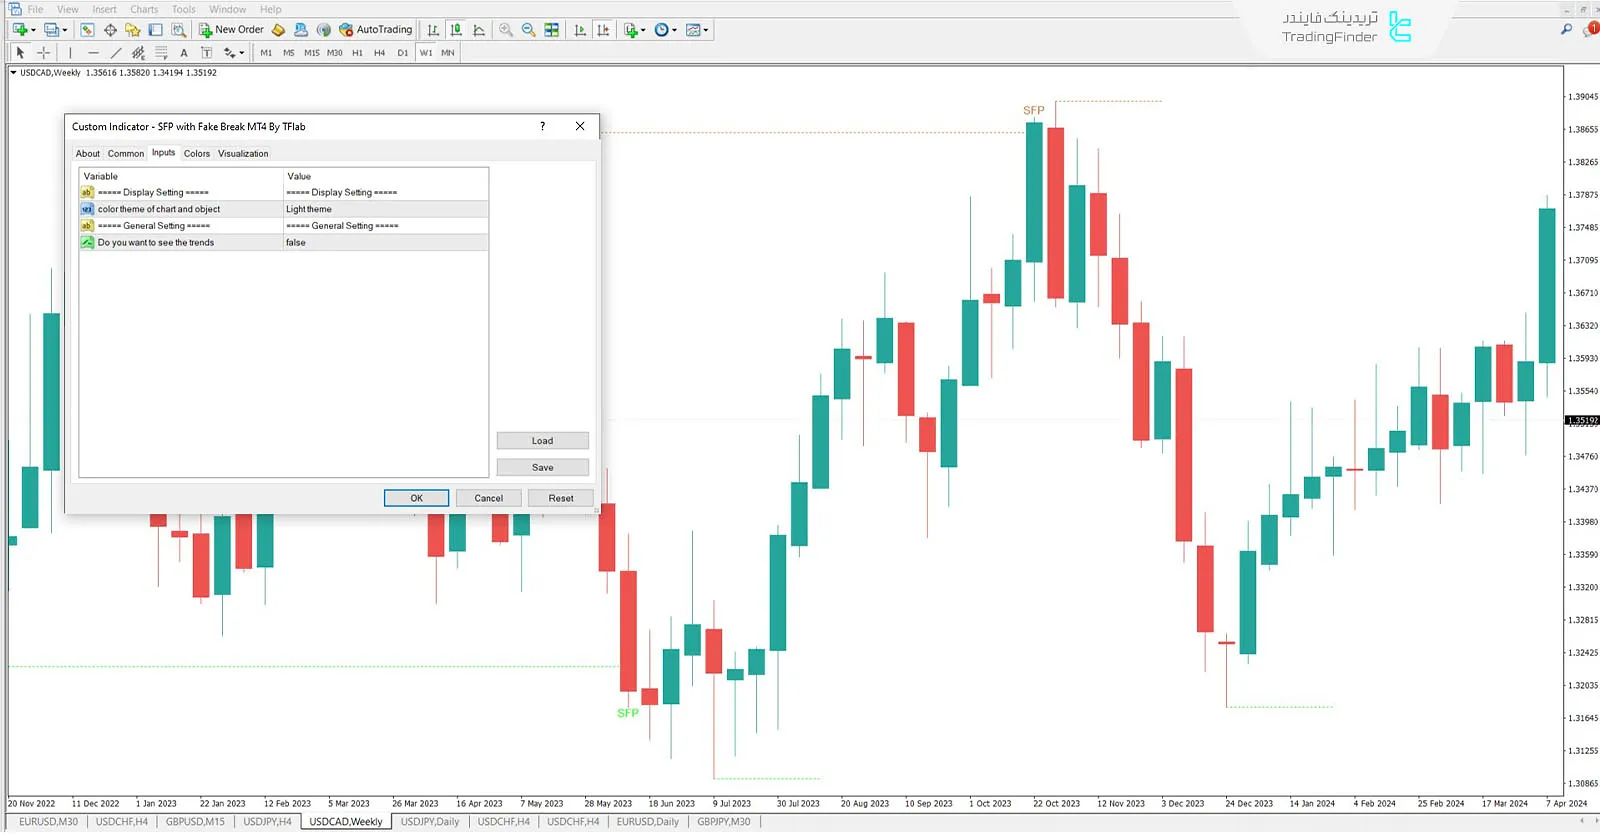This screenshot has height=834, width=1600.
Task: Switch timeframe to M15
Action: (312, 53)
